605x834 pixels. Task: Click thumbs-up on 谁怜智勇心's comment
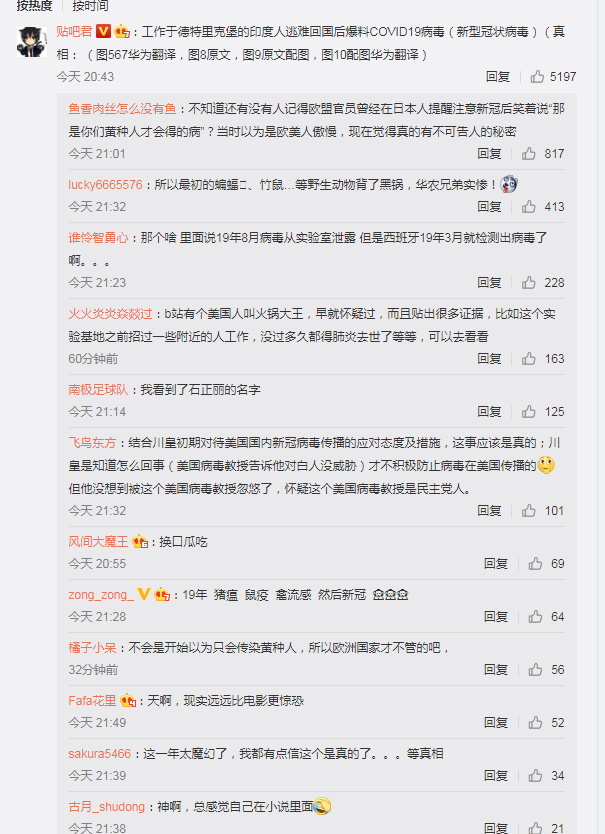528,282
